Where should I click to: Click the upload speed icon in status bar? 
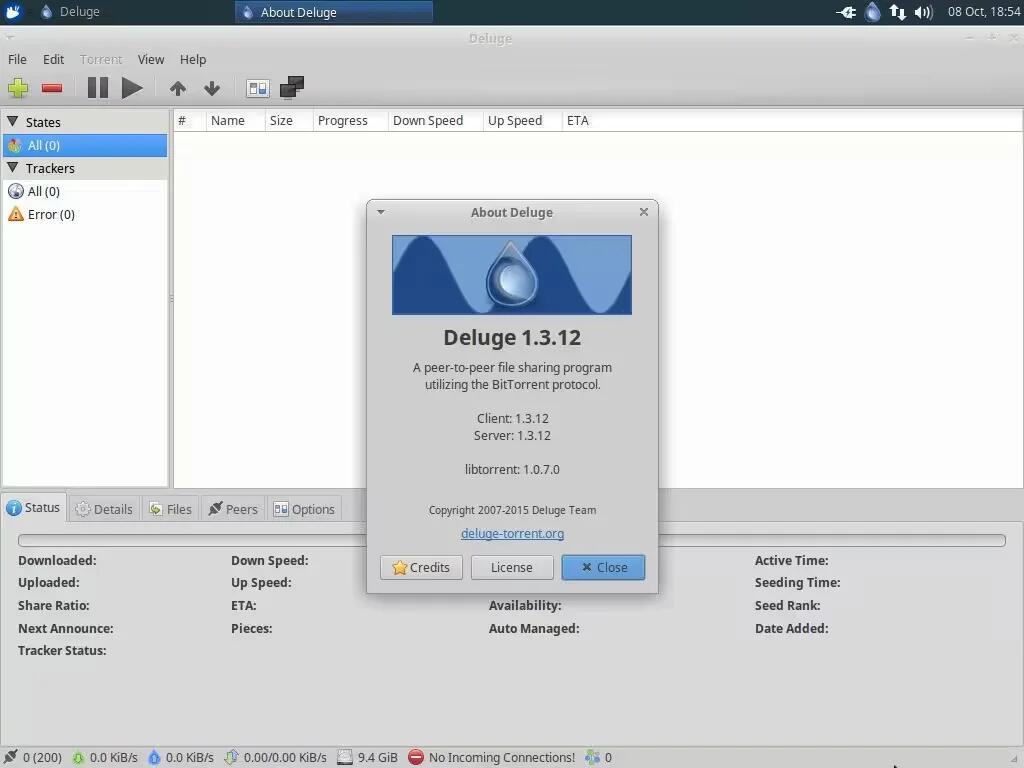[154, 758]
